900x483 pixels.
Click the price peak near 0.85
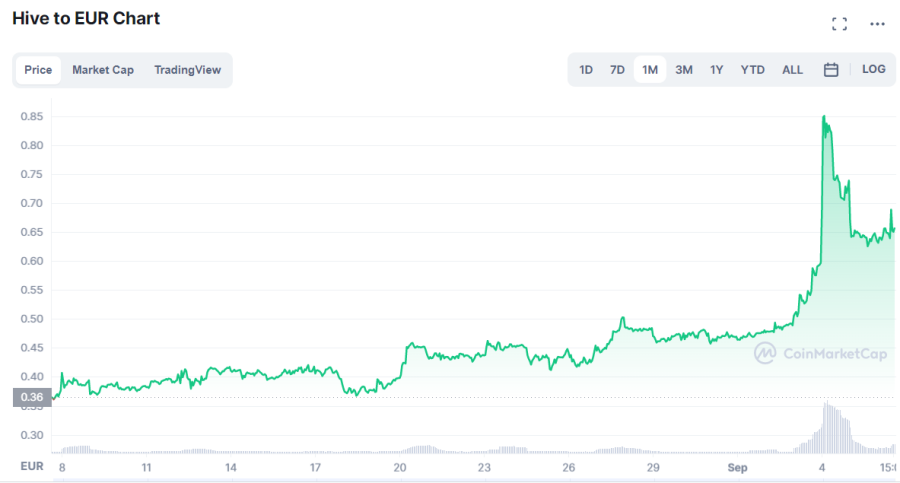pos(824,118)
